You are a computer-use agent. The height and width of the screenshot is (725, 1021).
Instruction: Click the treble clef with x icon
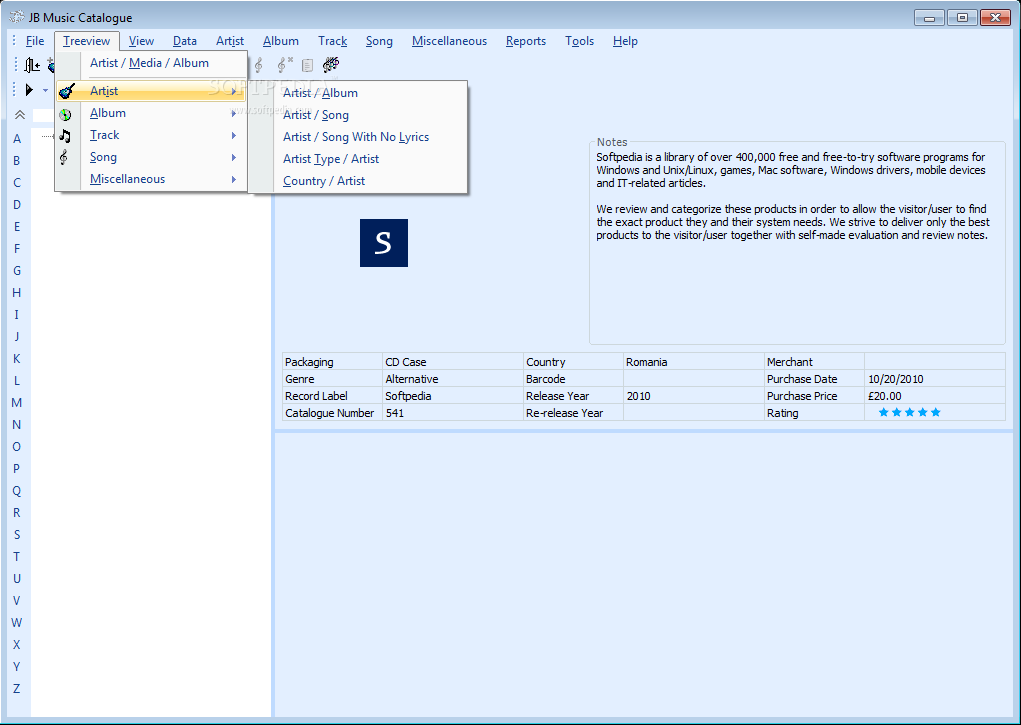[x=285, y=64]
